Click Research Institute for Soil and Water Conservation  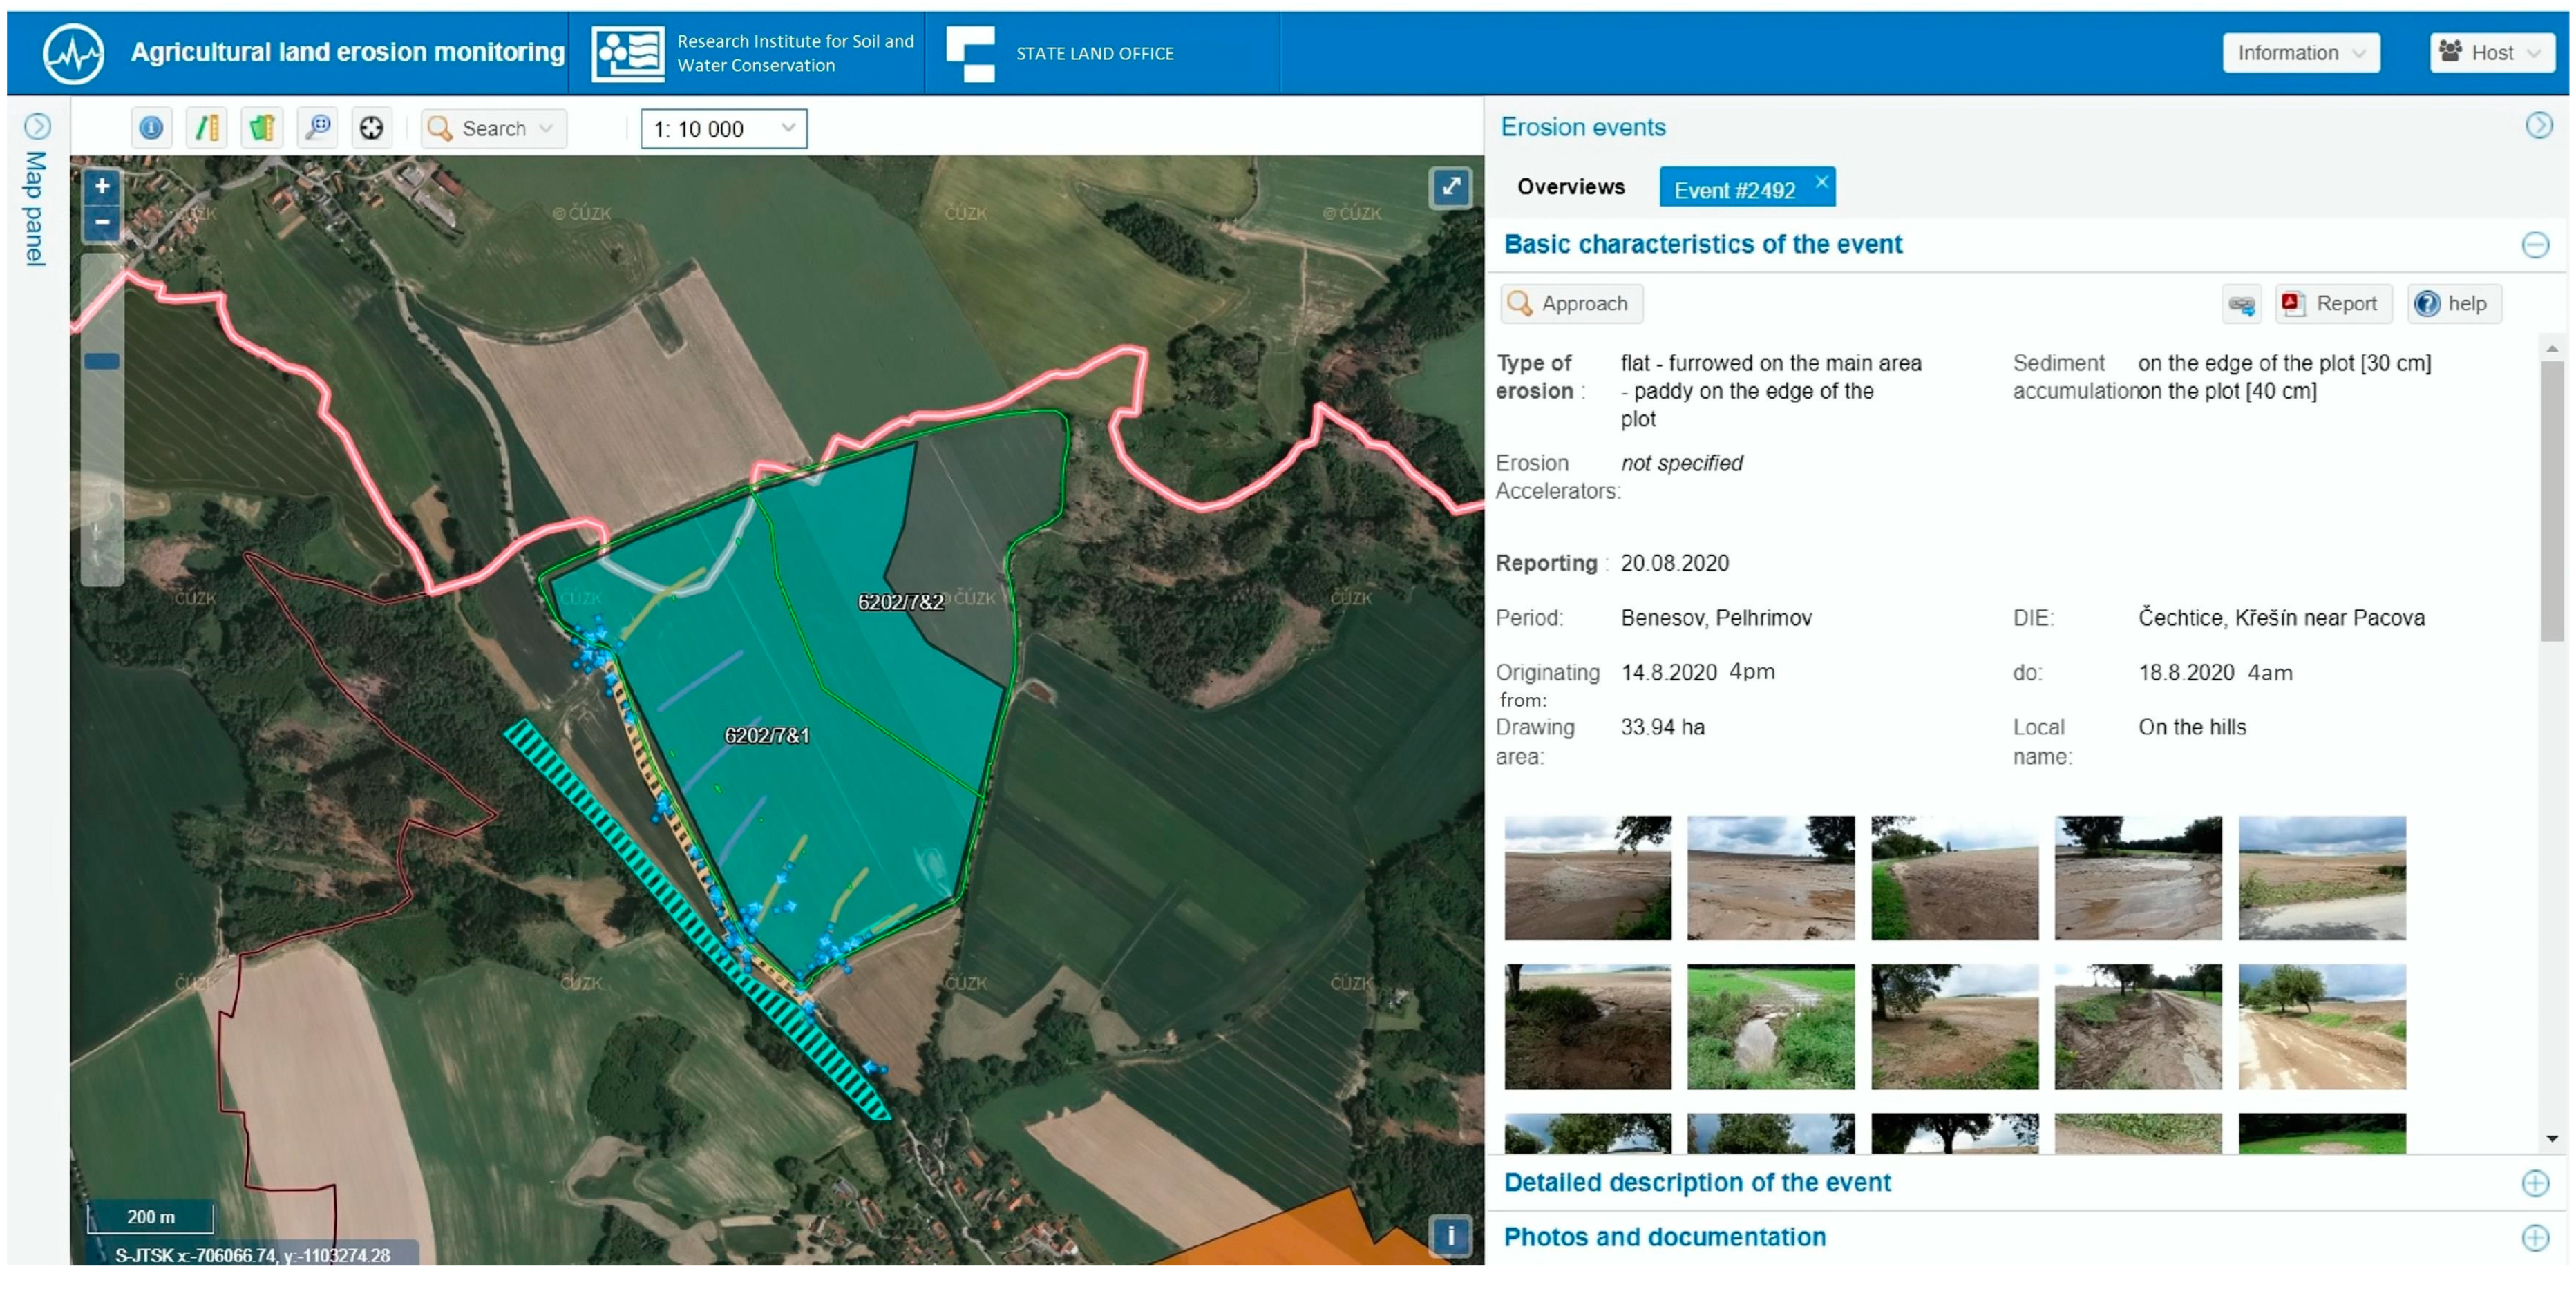click(x=795, y=53)
